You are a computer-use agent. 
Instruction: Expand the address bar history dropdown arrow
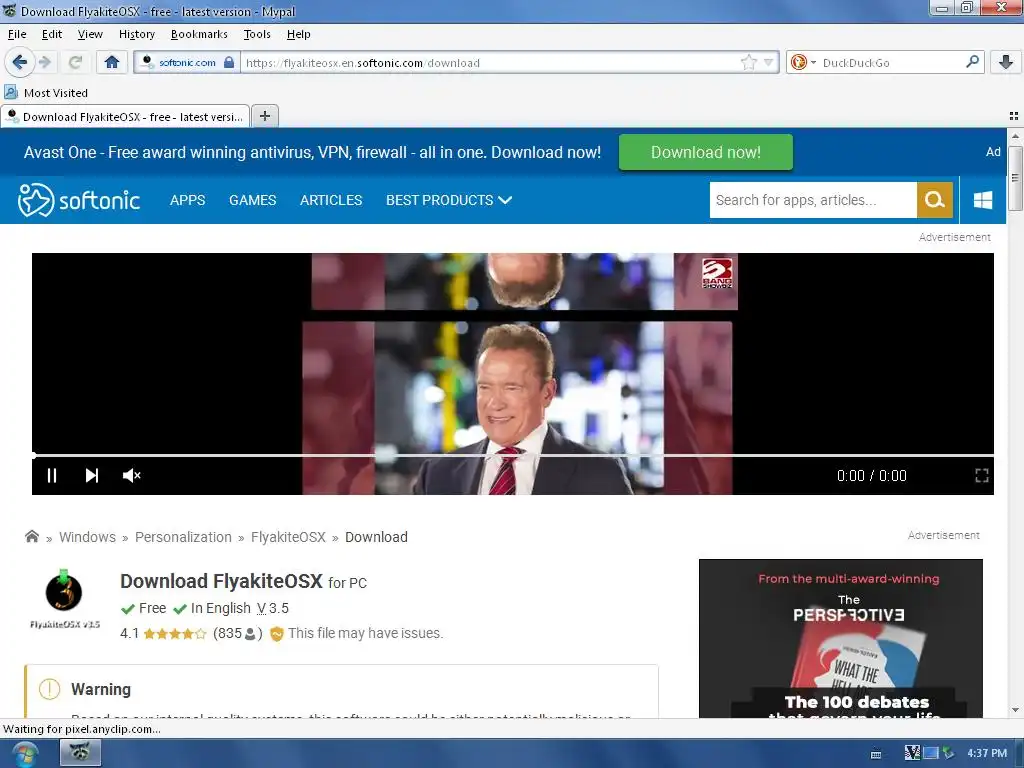pos(769,63)
